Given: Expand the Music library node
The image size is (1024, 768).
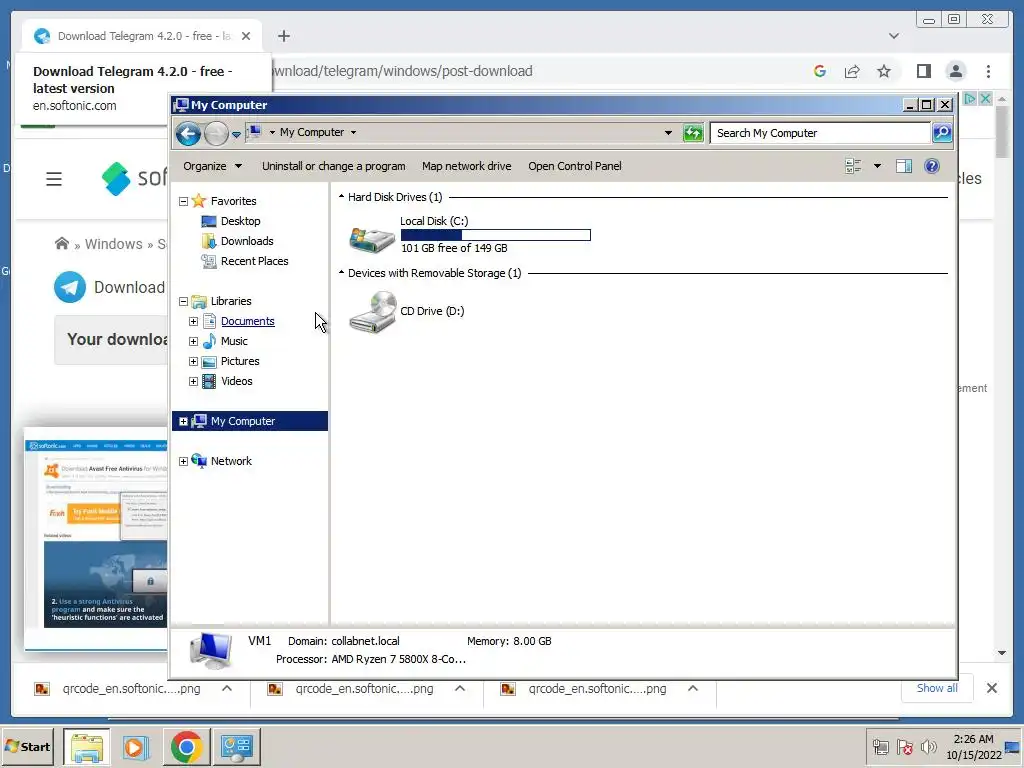Looking at the screenshot, I should 193,342.
